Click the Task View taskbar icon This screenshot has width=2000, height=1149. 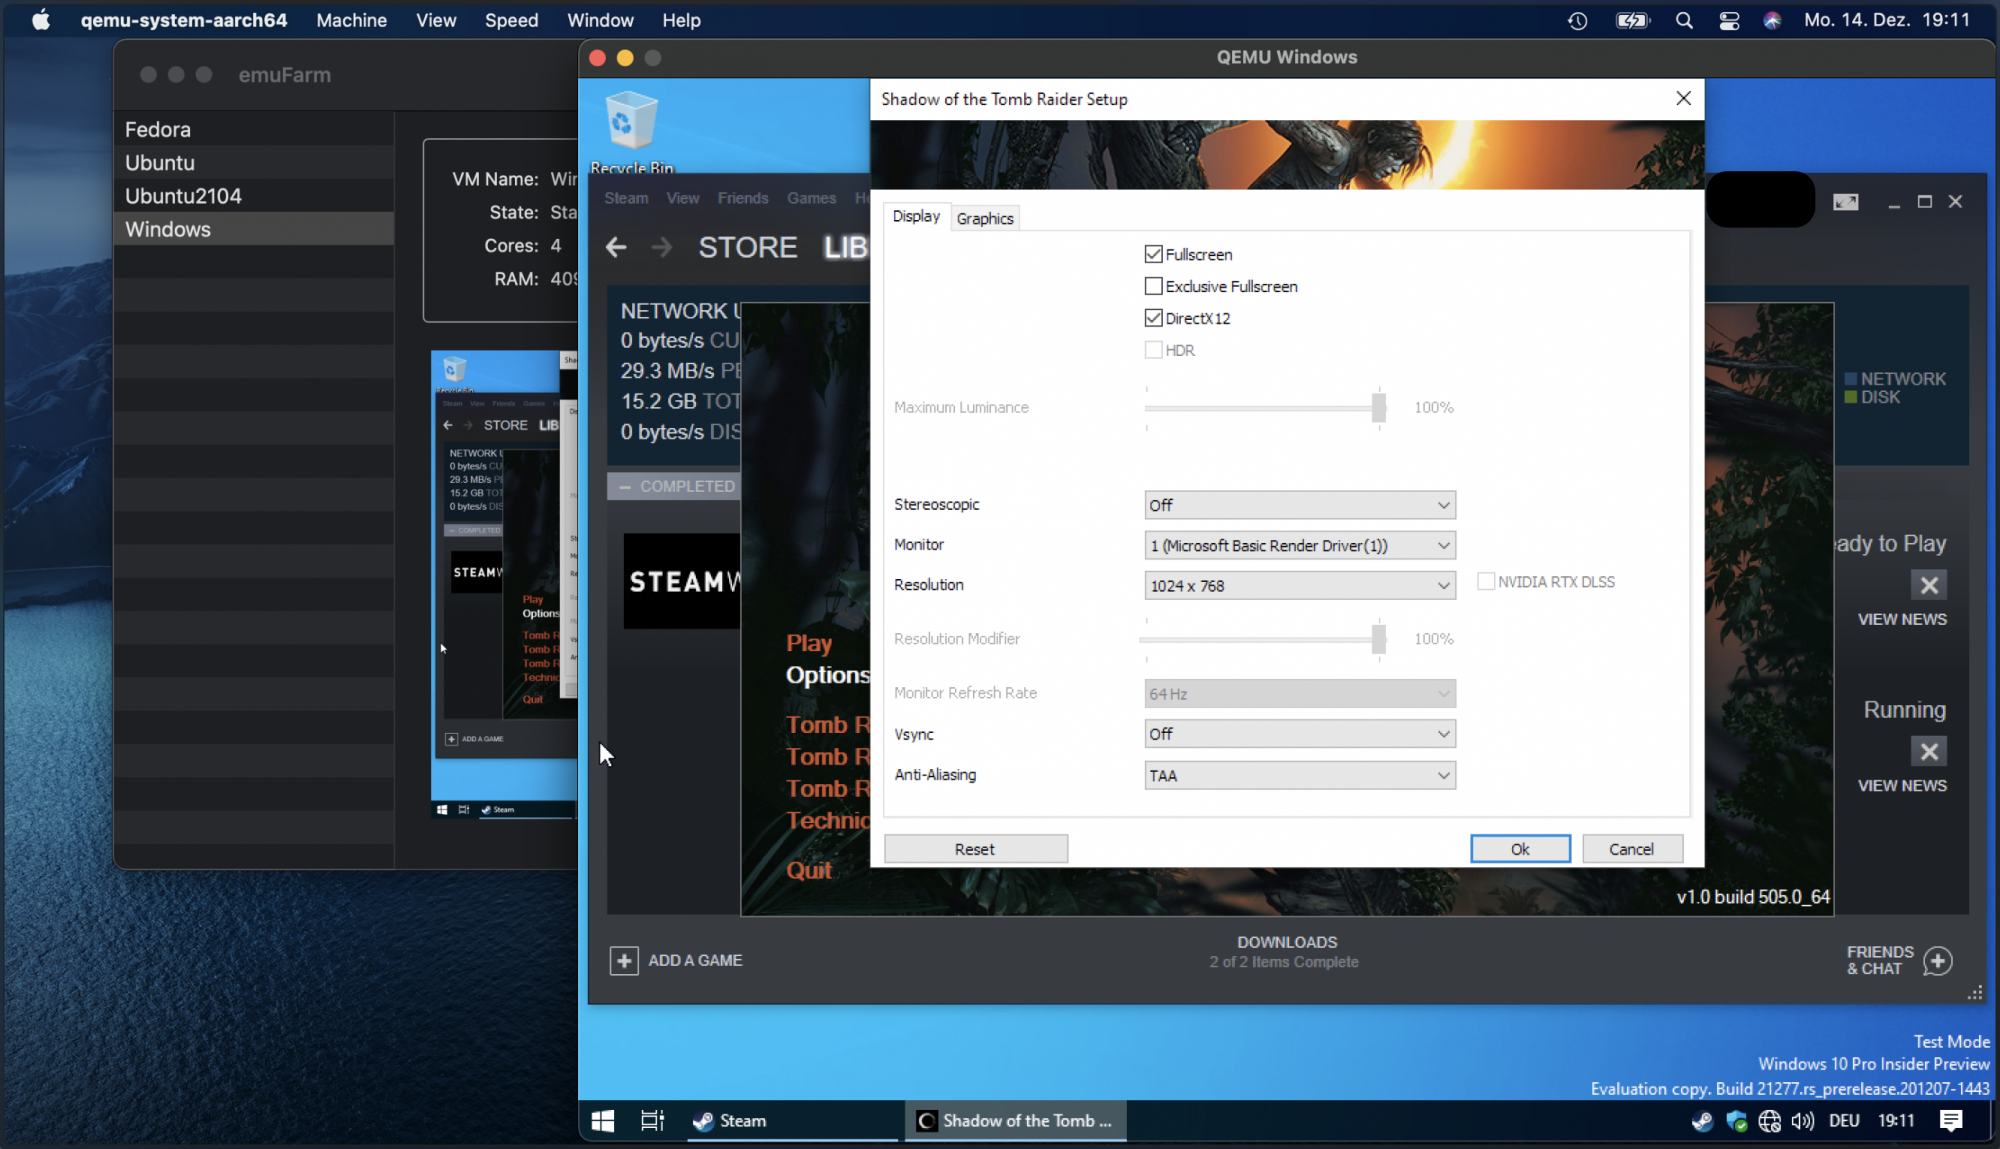[x=652, y=1121]
